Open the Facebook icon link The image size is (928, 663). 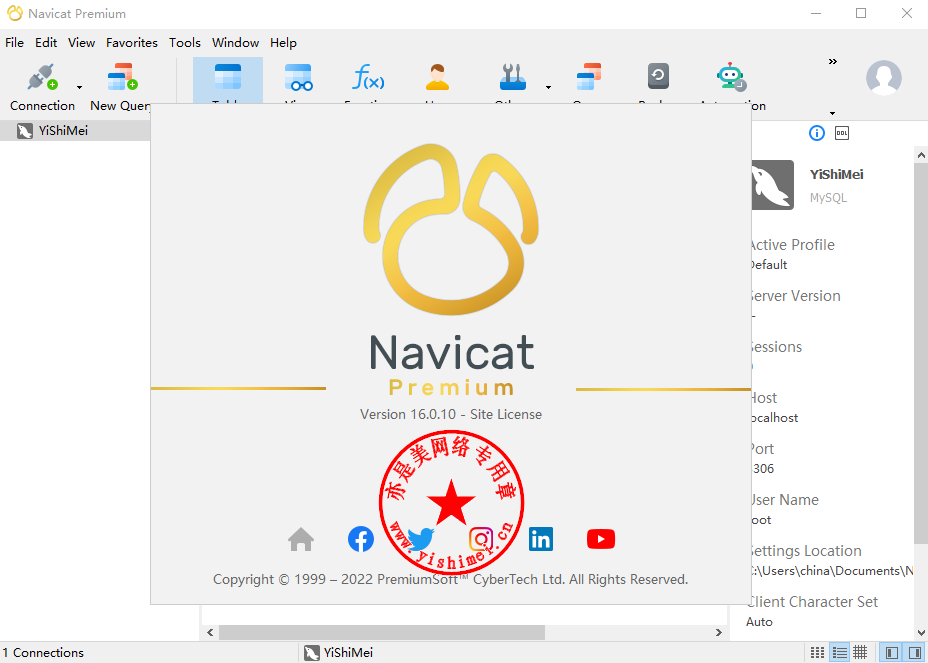360,539
